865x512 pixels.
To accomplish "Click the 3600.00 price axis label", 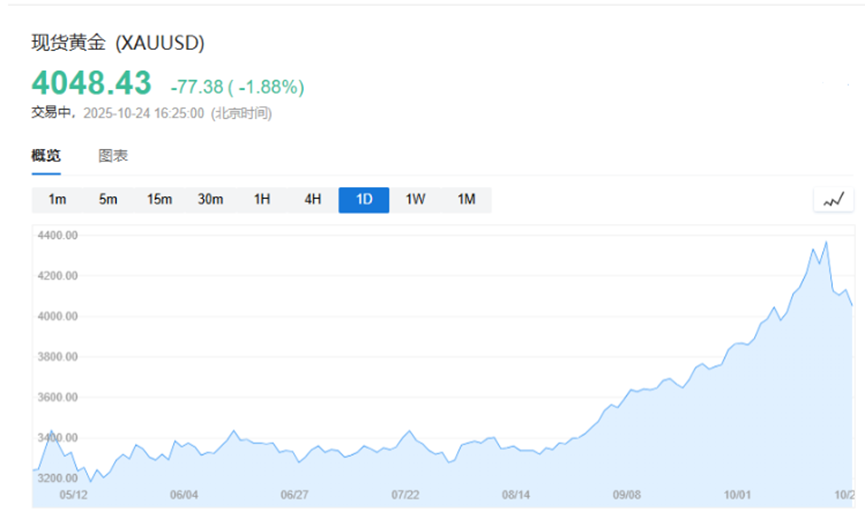I will coord(57,397).
